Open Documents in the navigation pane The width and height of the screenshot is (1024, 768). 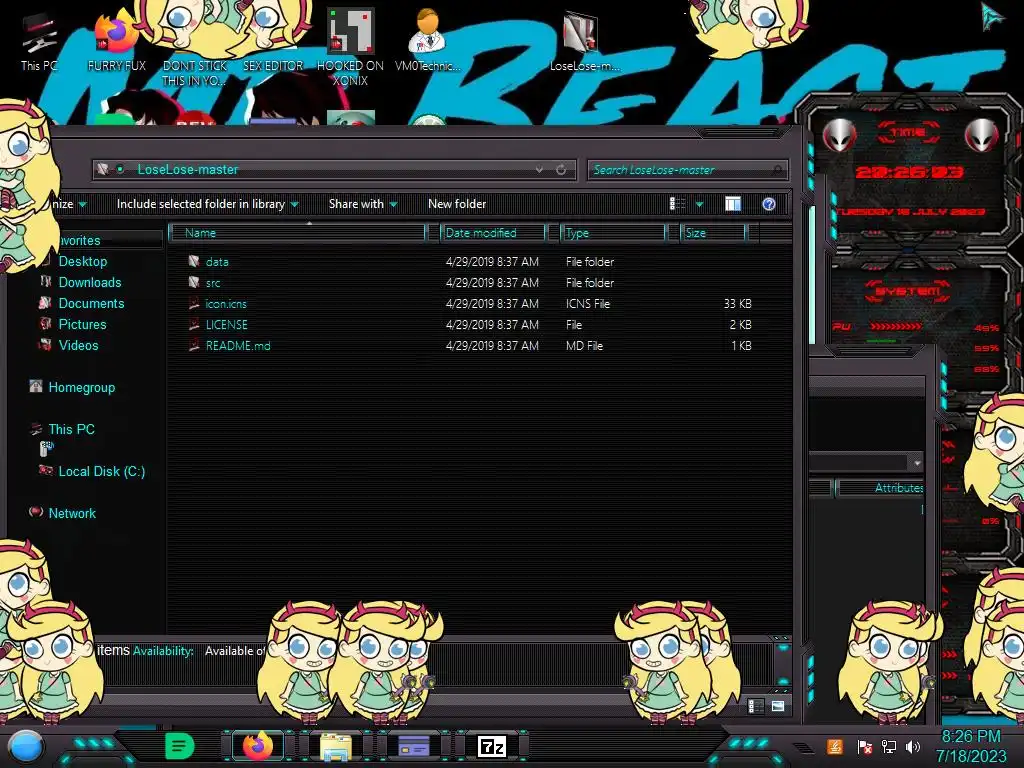91,303
